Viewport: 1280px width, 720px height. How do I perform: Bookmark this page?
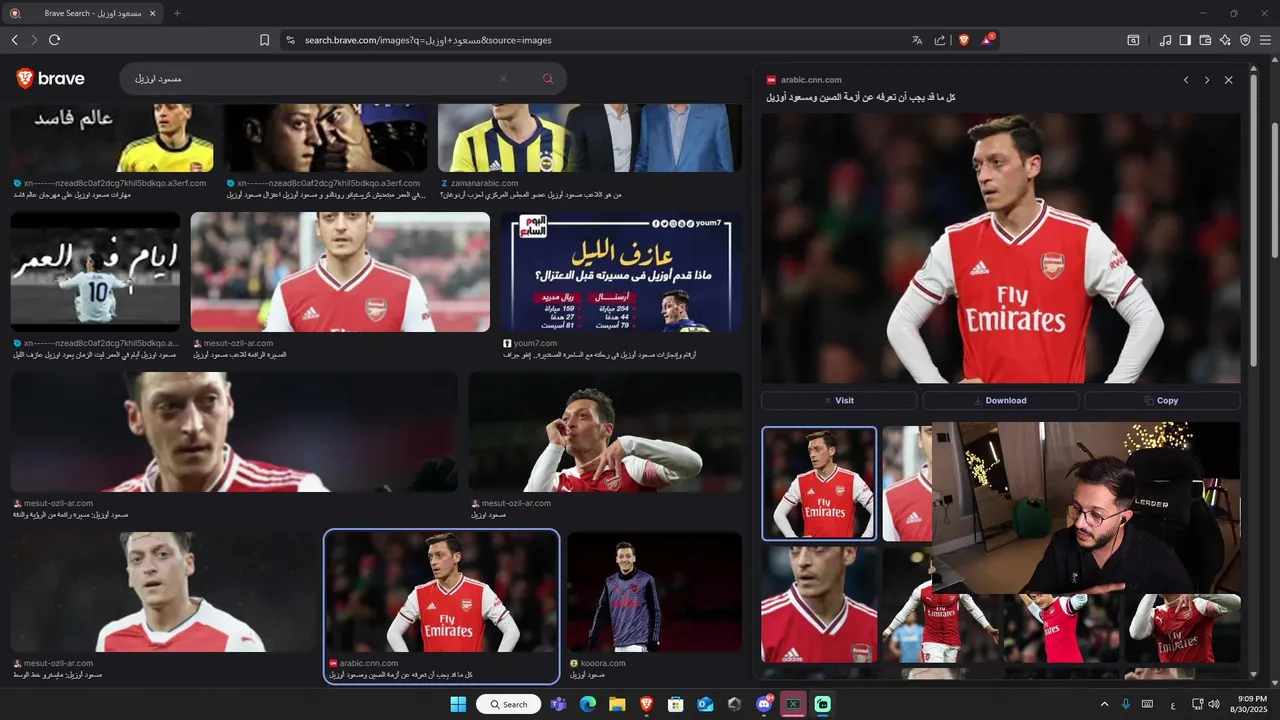pyautogui.click(x=264, y=40)
